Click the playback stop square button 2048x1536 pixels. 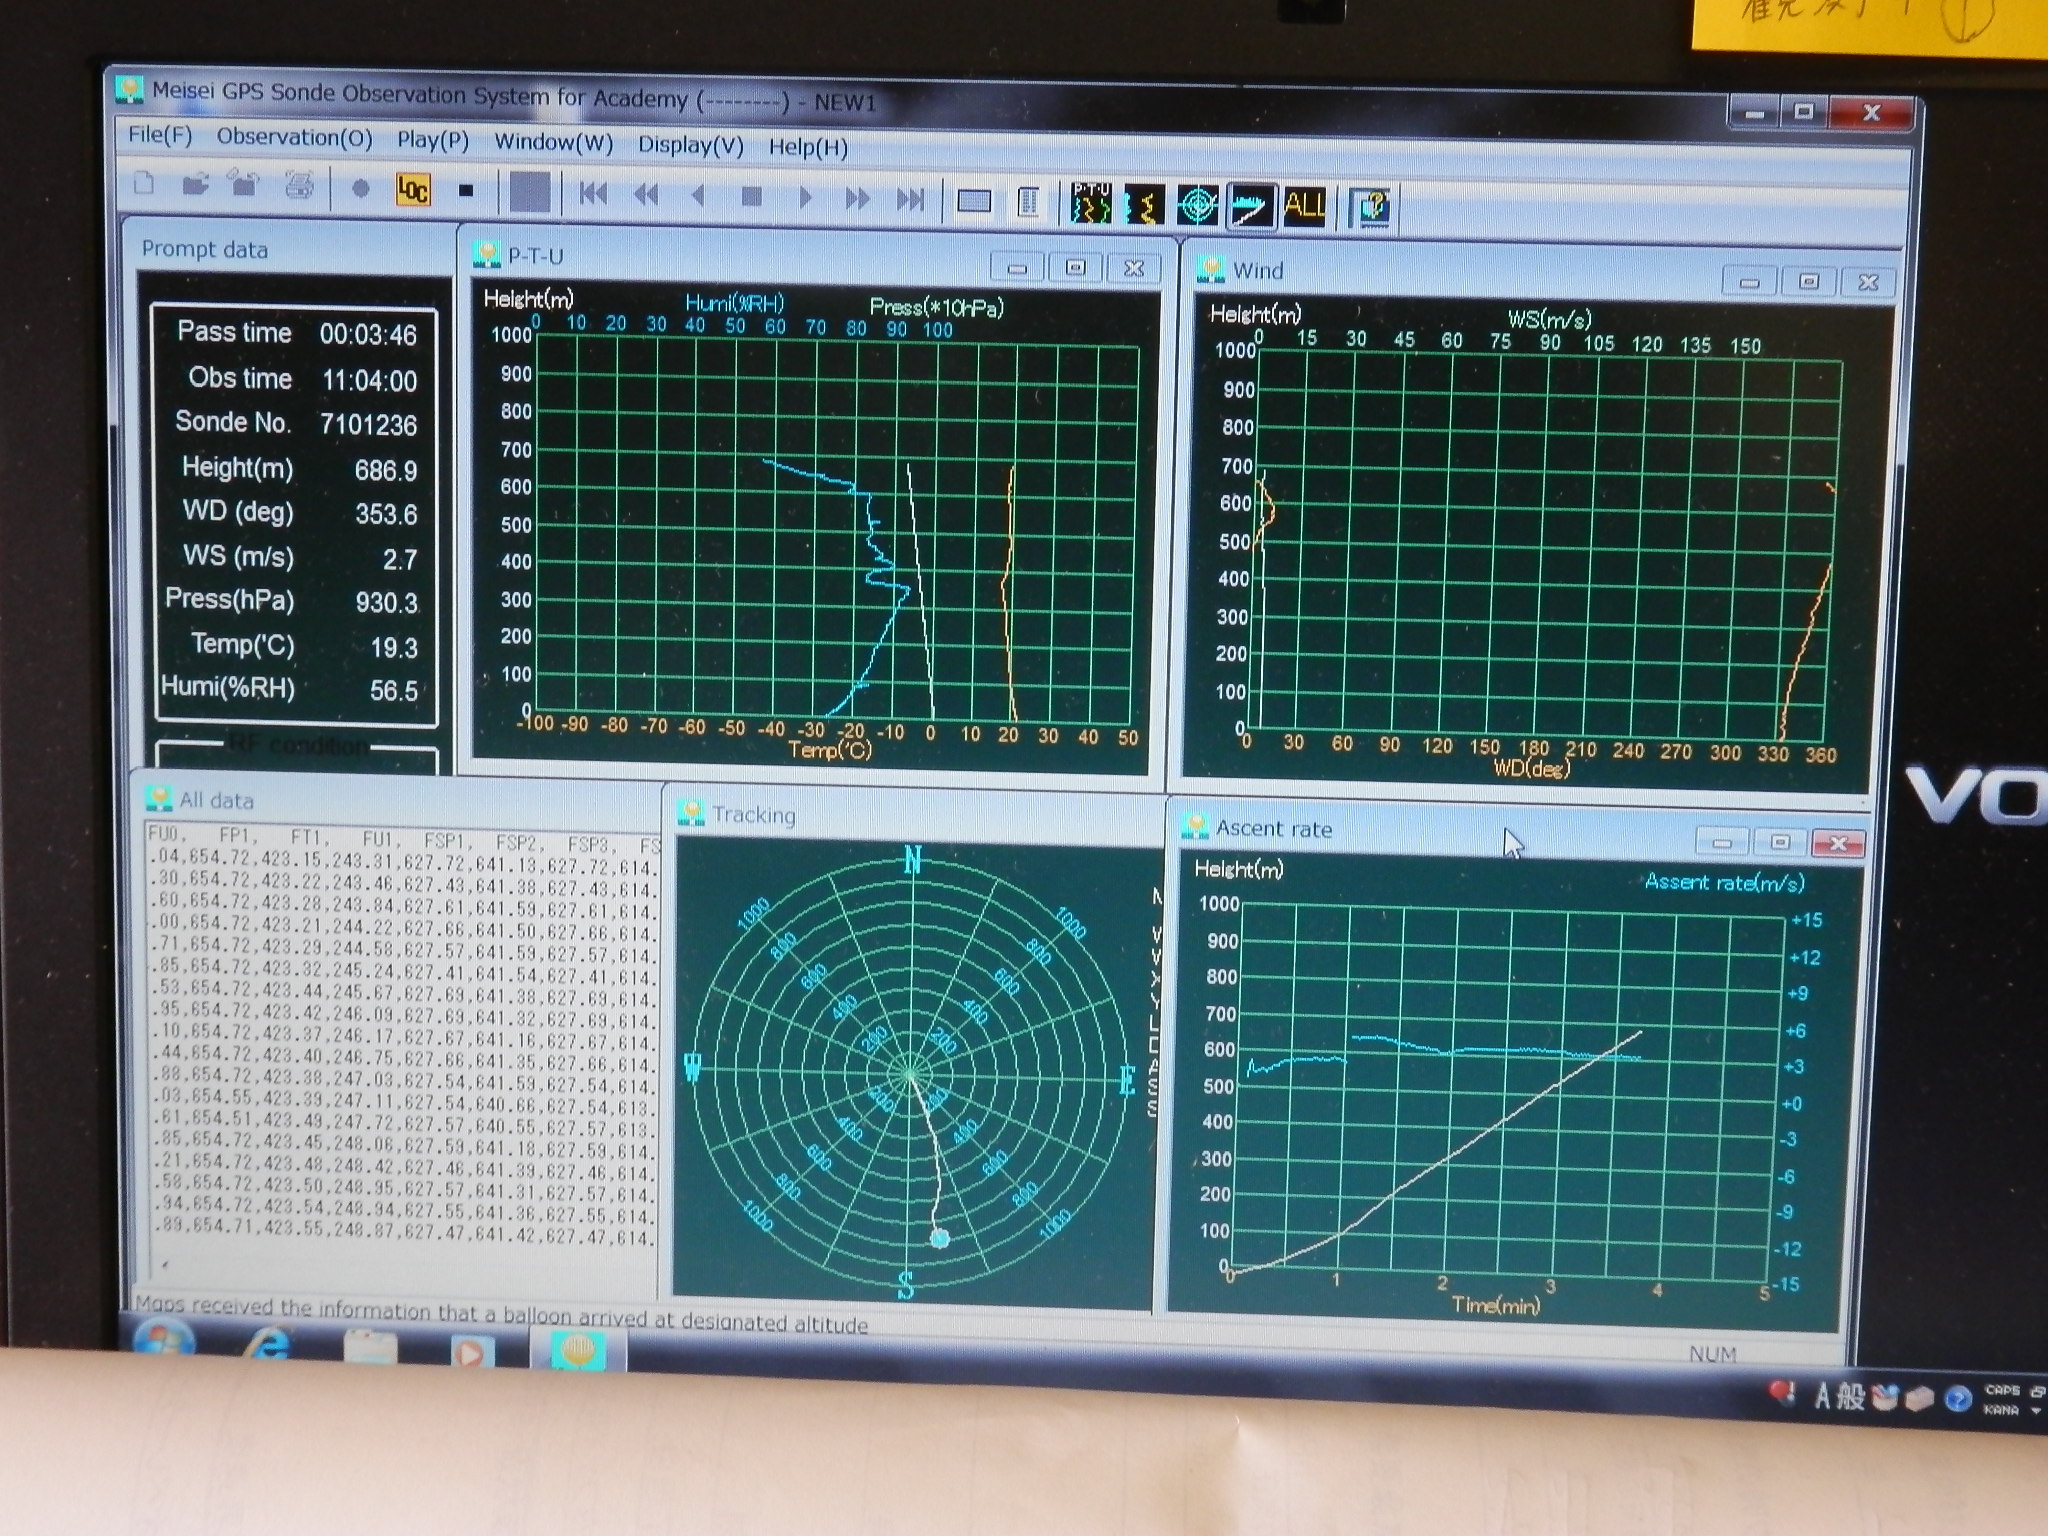click(751, 197)
